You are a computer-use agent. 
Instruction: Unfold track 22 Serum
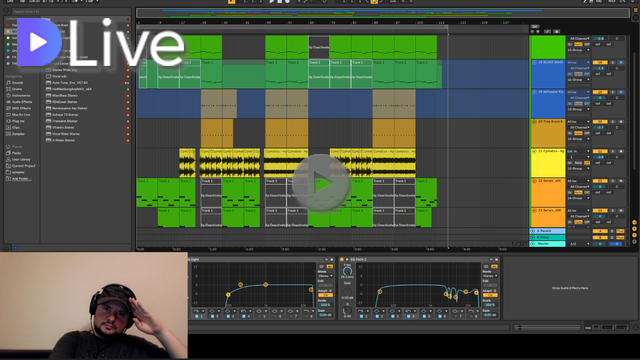(534, 181)
